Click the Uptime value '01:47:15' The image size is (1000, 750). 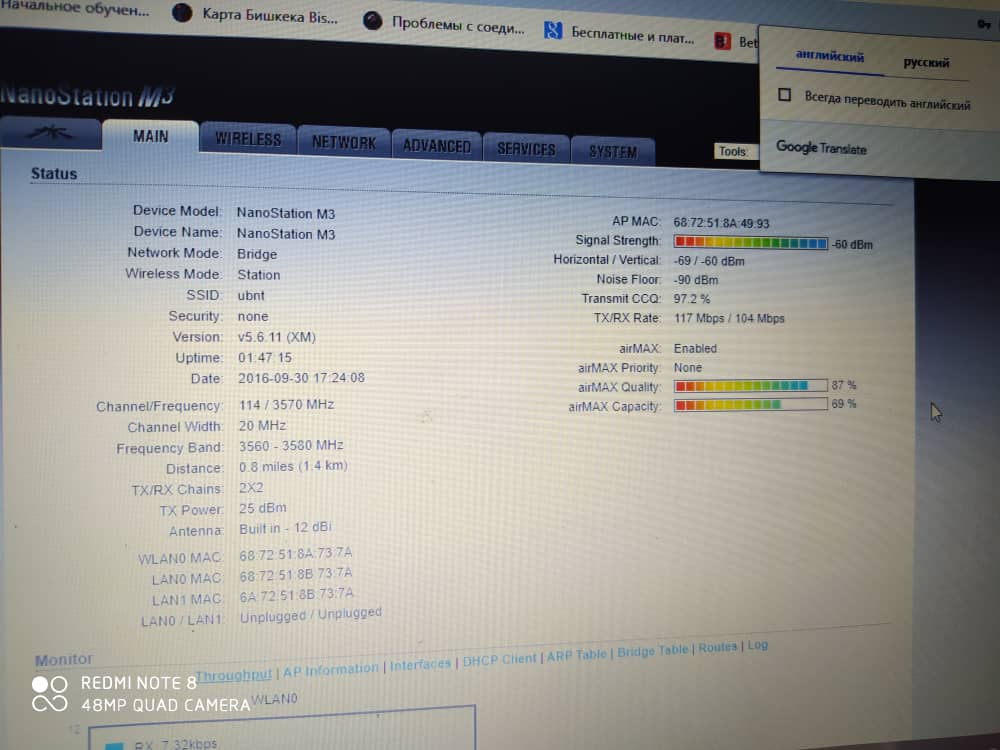tap(265, 357)
